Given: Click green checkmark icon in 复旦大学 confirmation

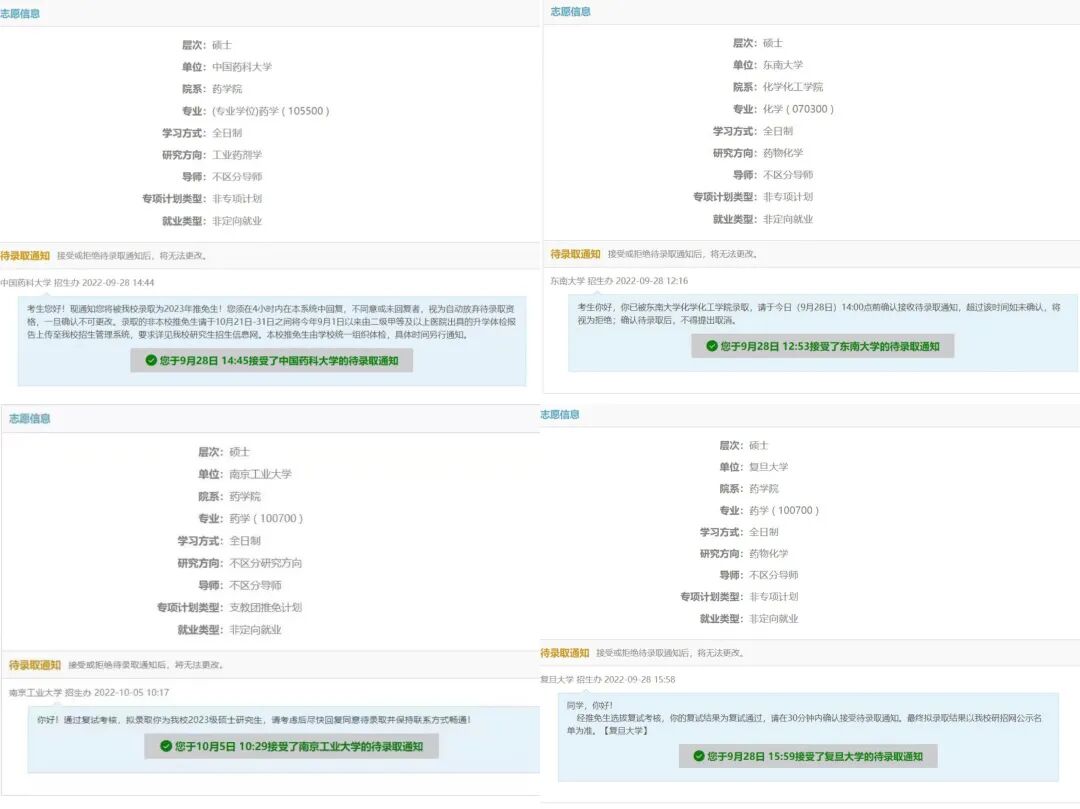Looking at the screenshot, I should [698, 756].
